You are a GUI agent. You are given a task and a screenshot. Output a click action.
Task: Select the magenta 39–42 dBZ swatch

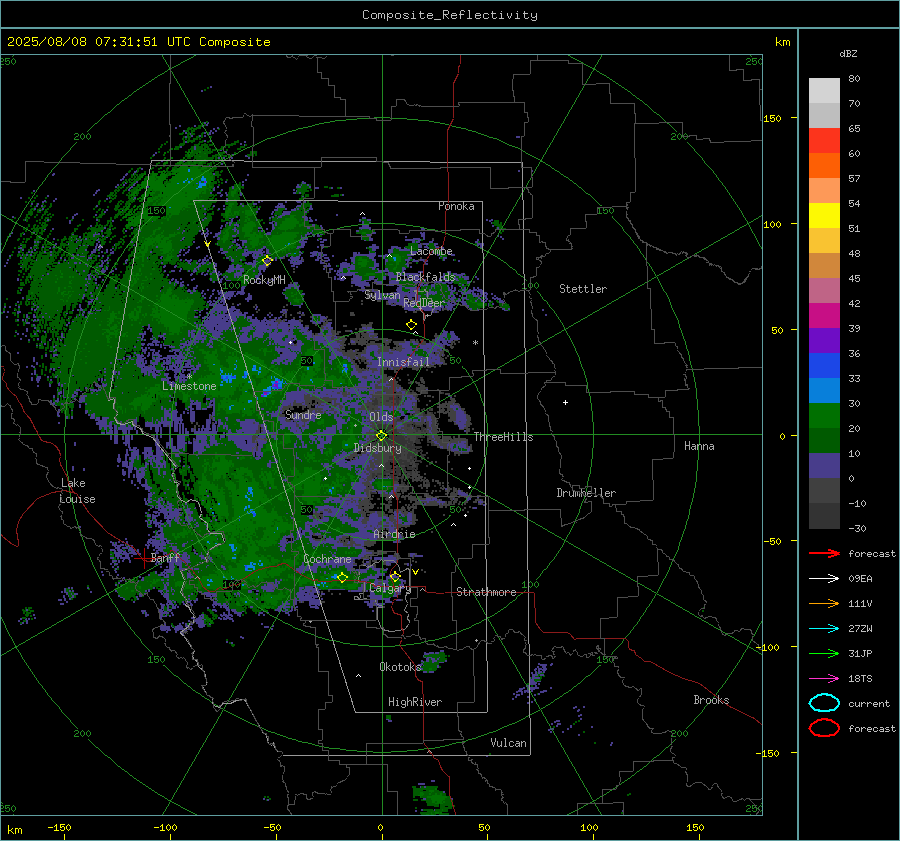pos(824,316)
